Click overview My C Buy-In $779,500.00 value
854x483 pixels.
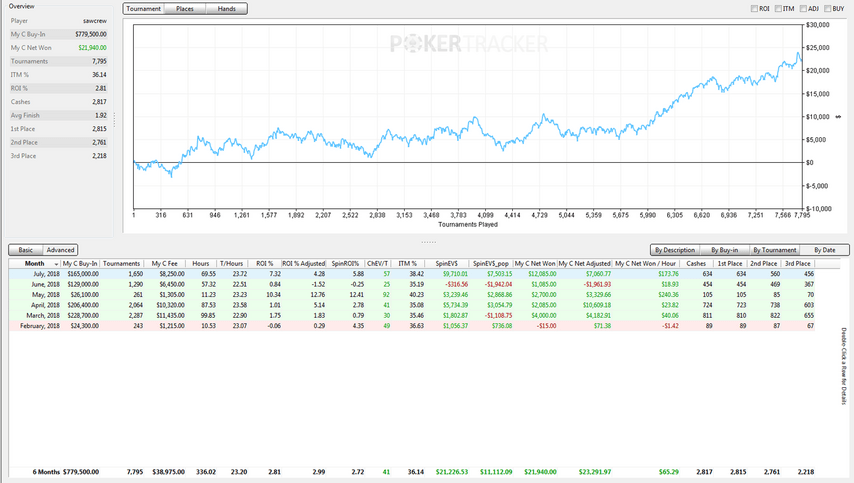(91, 34)
